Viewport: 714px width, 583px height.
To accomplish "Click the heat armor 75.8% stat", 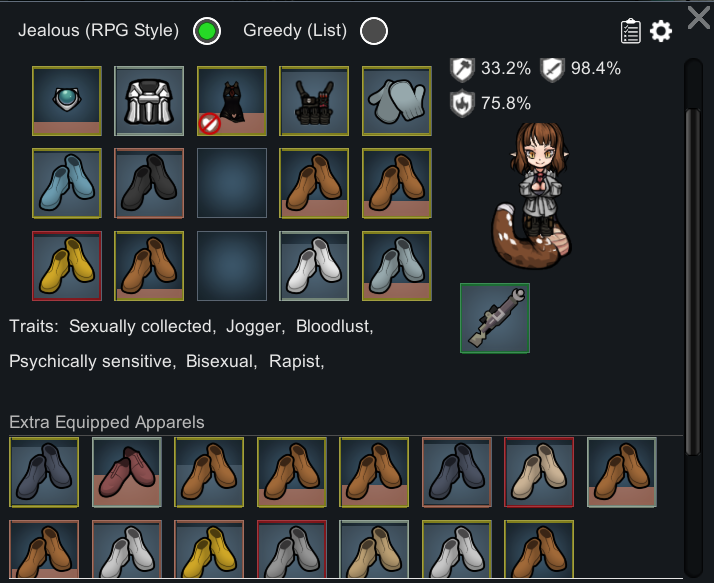I will (490, 104).
